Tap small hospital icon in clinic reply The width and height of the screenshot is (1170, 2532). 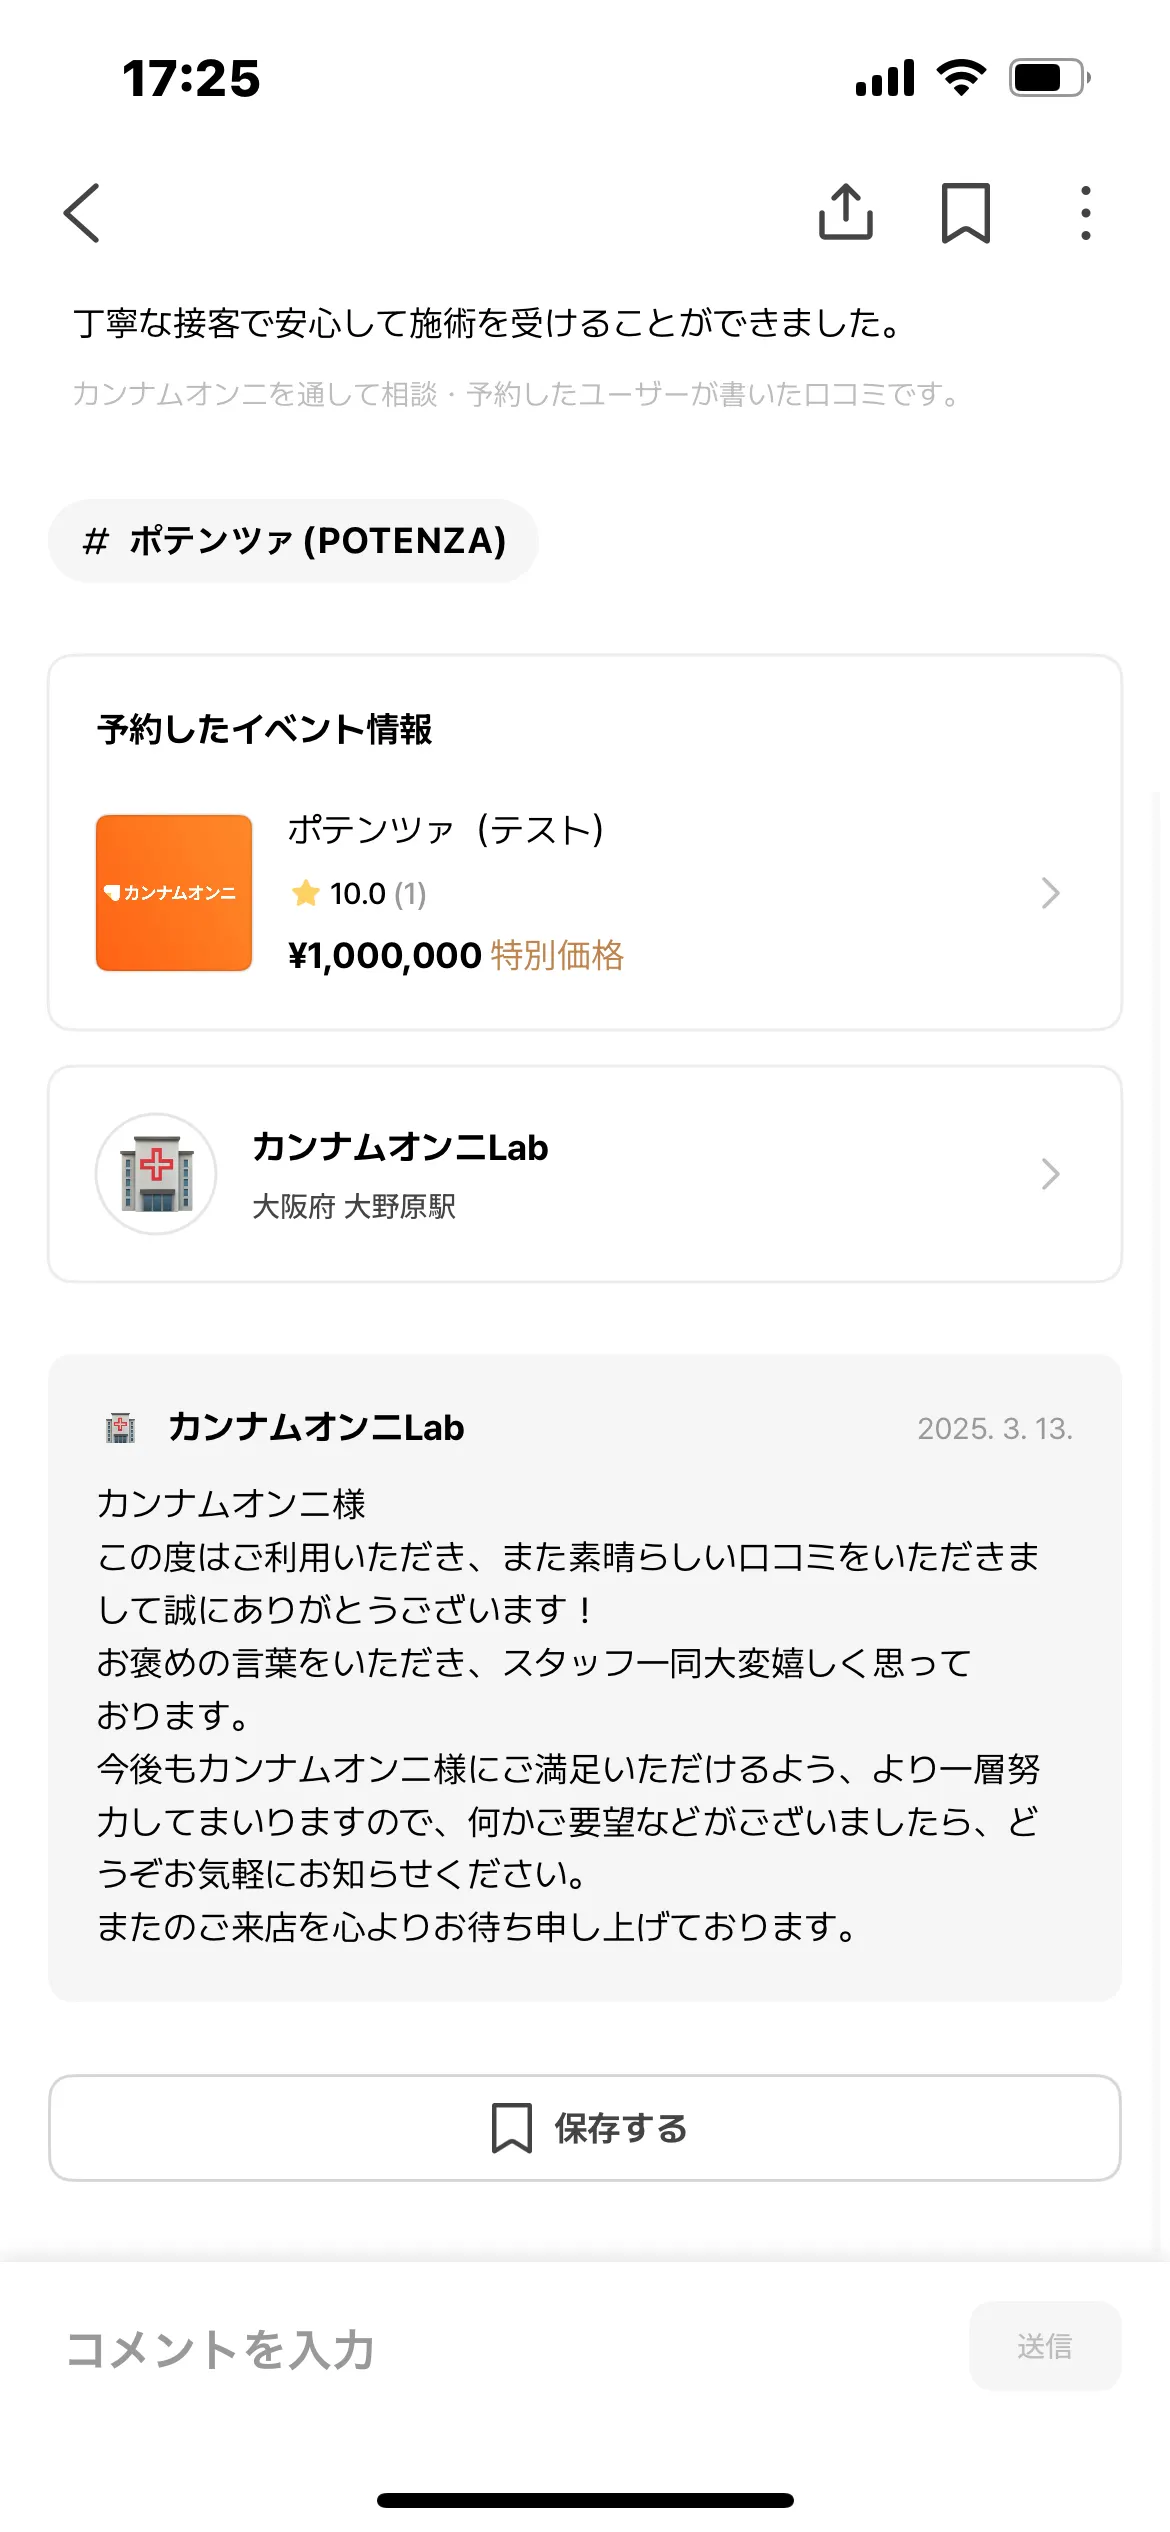coord(121,1427)
